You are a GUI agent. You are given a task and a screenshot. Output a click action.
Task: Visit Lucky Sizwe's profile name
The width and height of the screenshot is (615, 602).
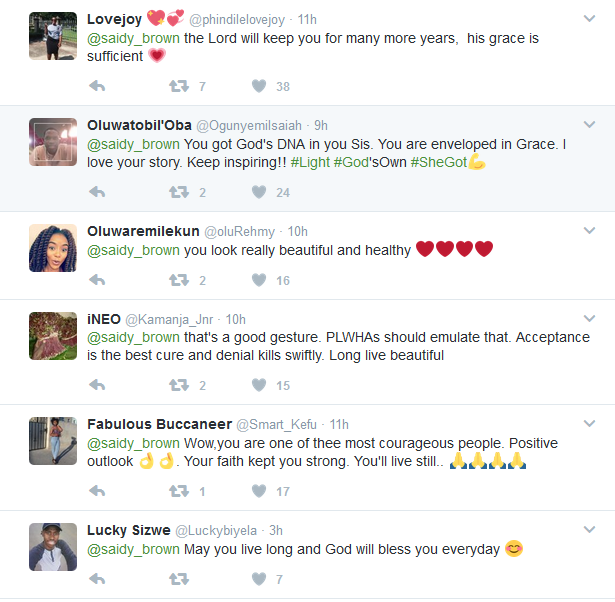click(x=127, y=529)
